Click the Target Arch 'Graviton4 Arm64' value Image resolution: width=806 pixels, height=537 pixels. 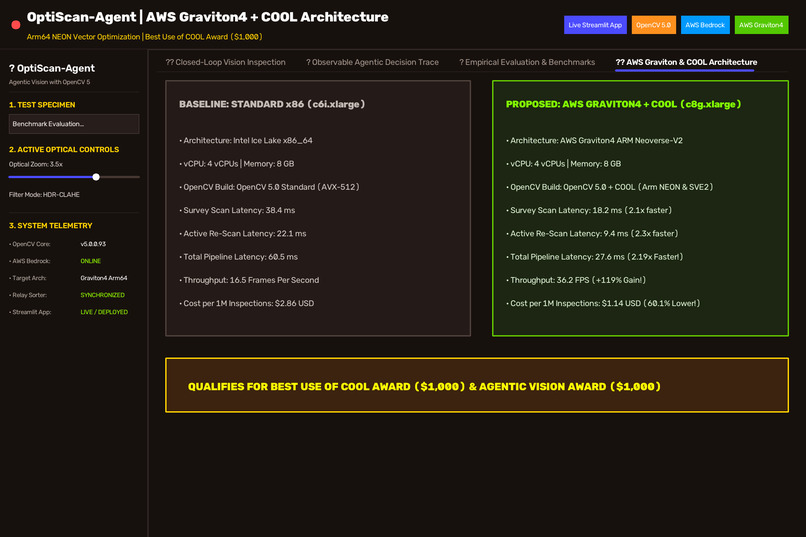104,278
